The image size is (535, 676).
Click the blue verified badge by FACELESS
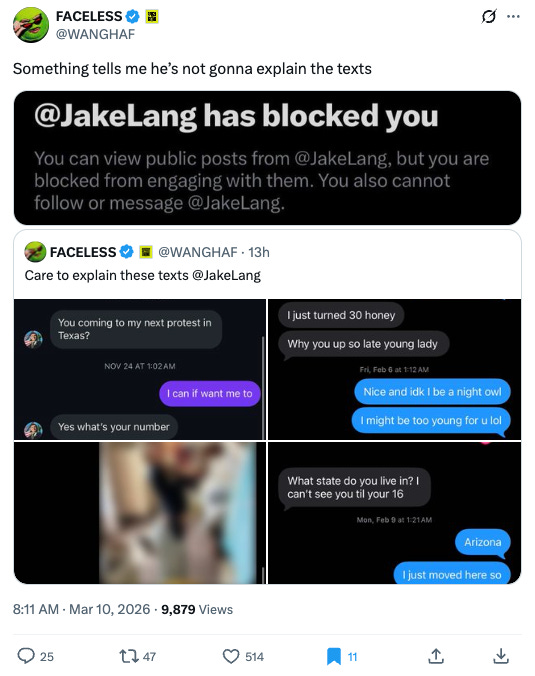click(x=132, y=16)
